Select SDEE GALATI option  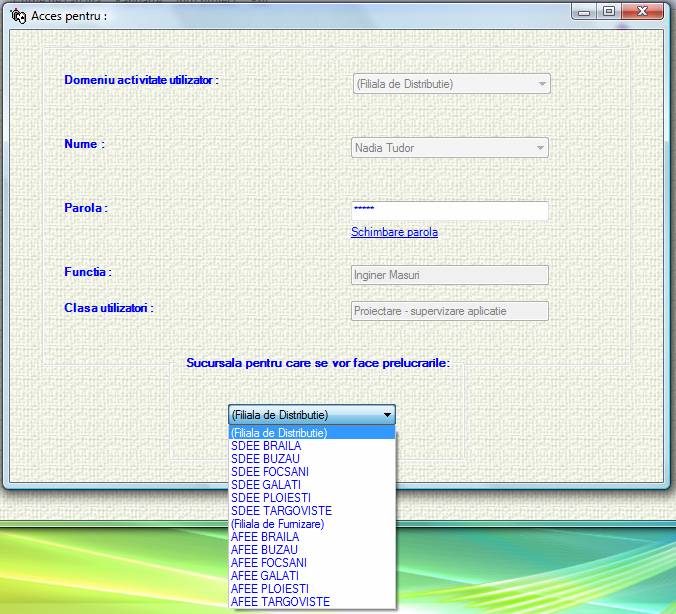click(x=312, y=485)
